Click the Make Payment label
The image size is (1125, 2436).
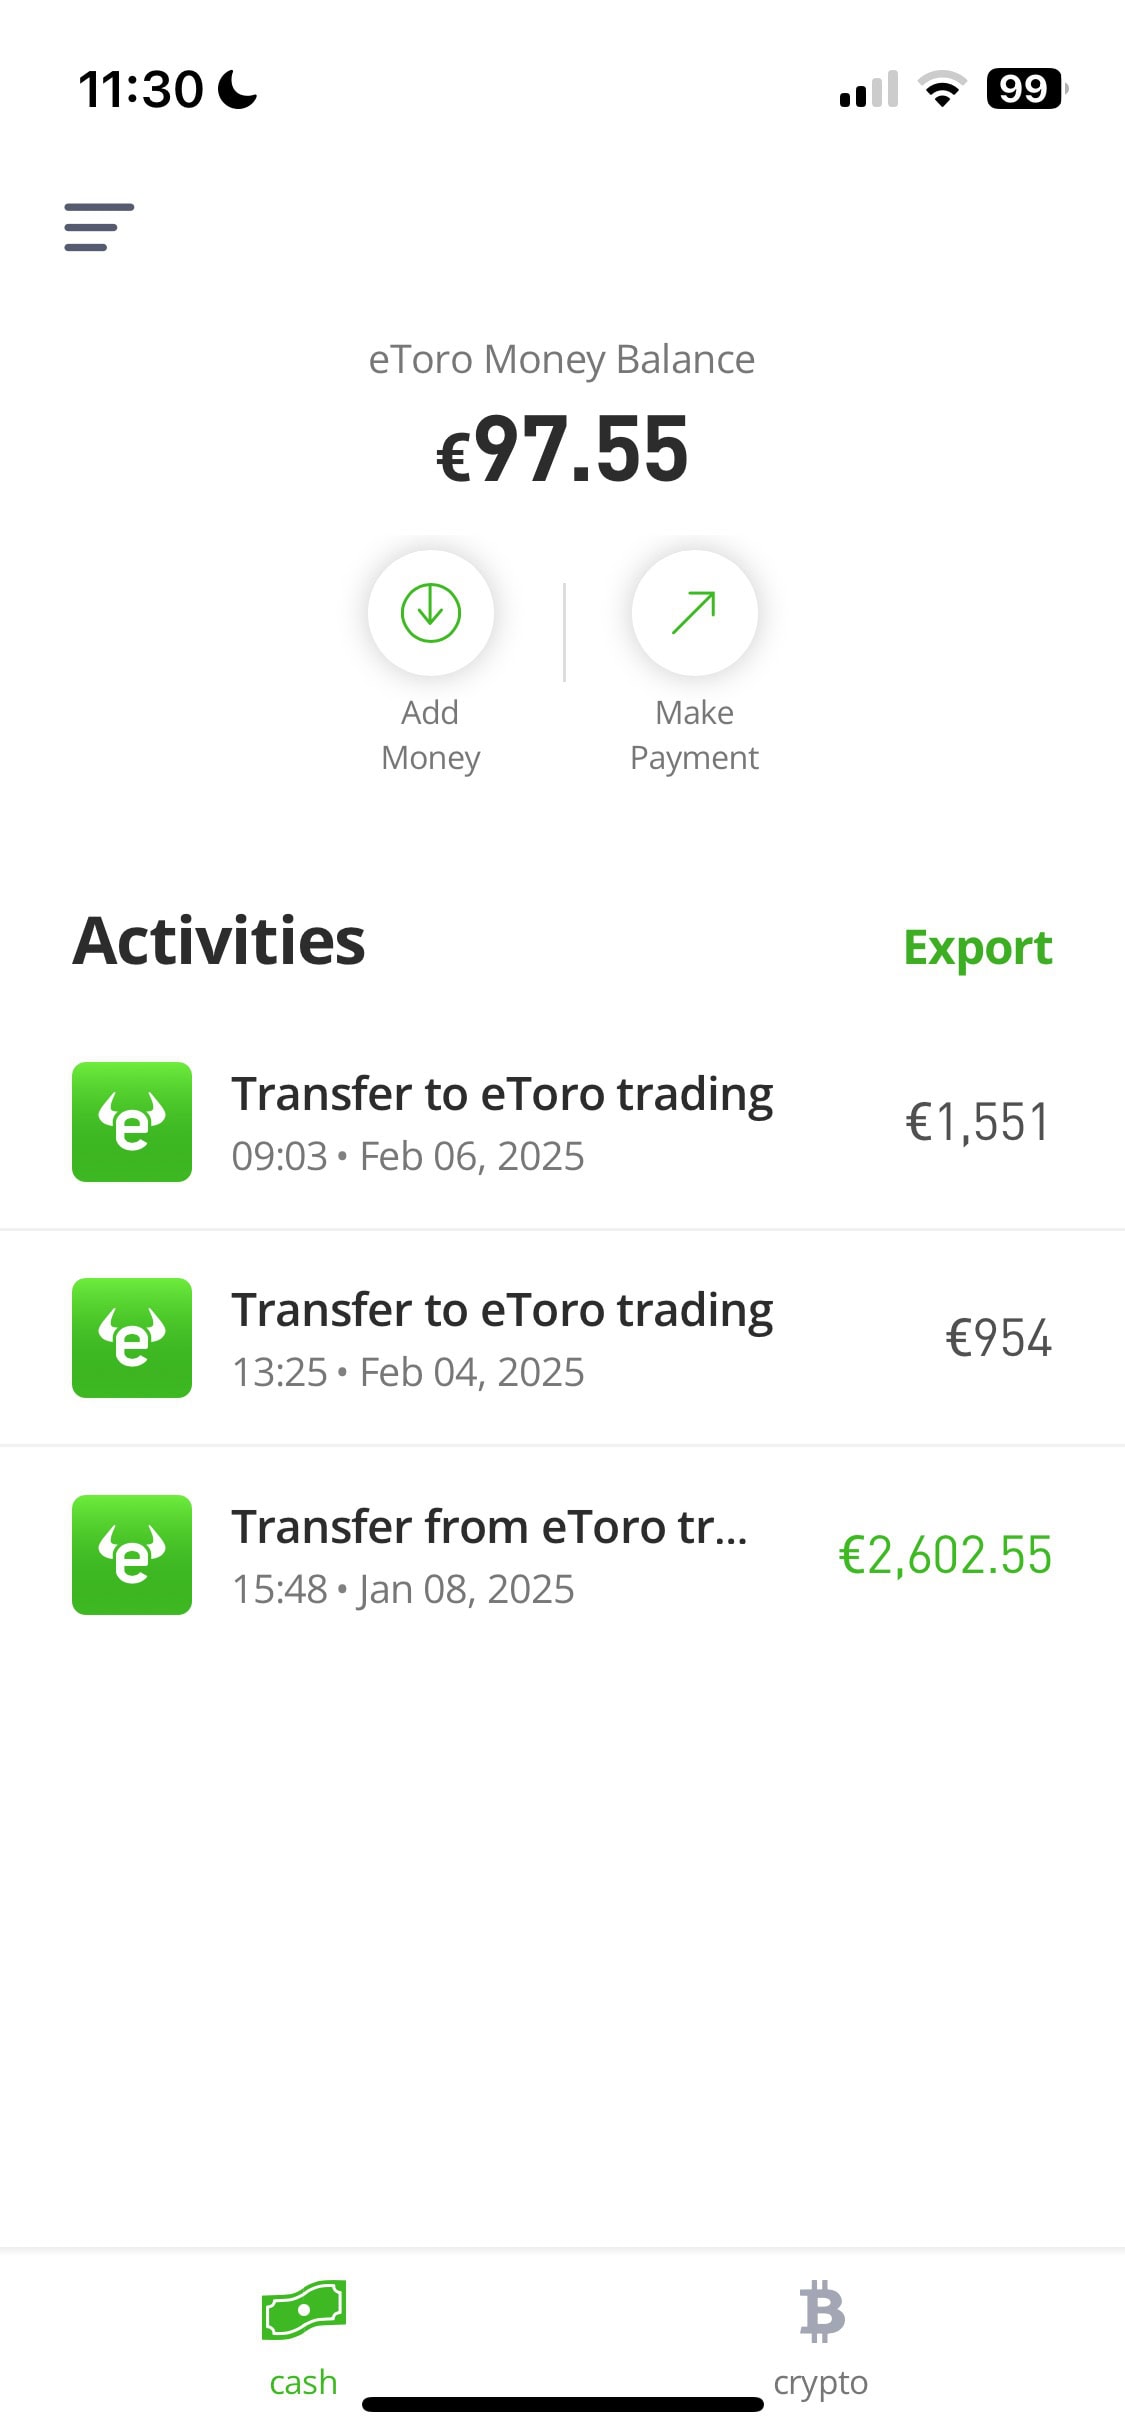point(694,735)
